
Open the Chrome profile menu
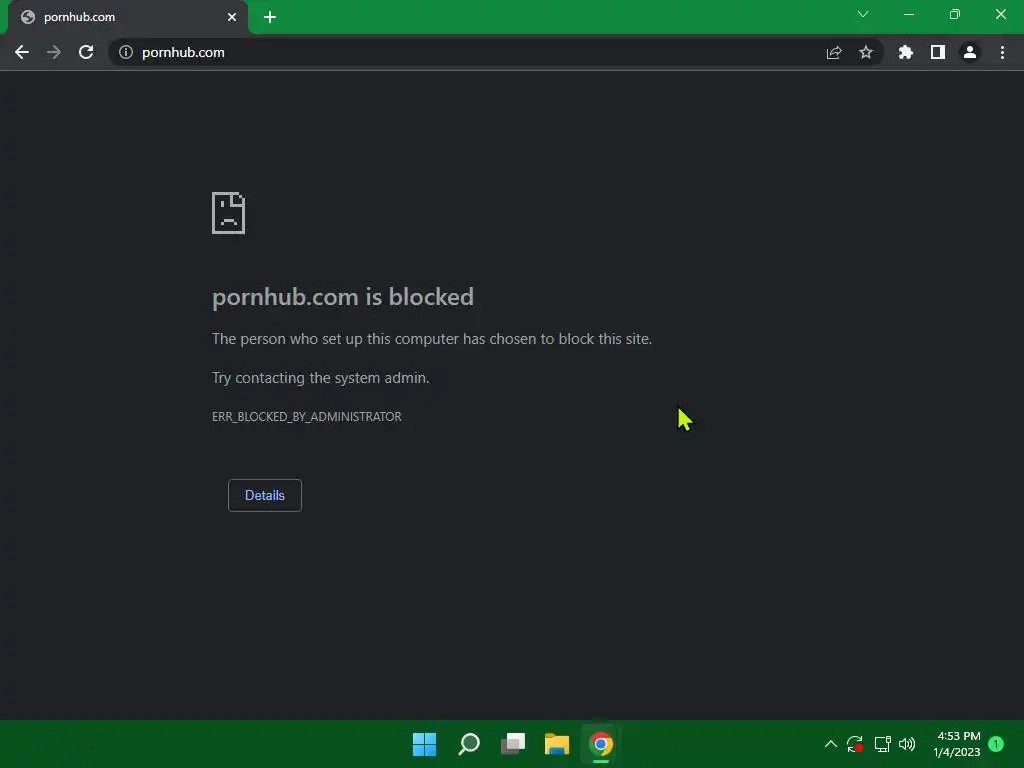[970, 52]
